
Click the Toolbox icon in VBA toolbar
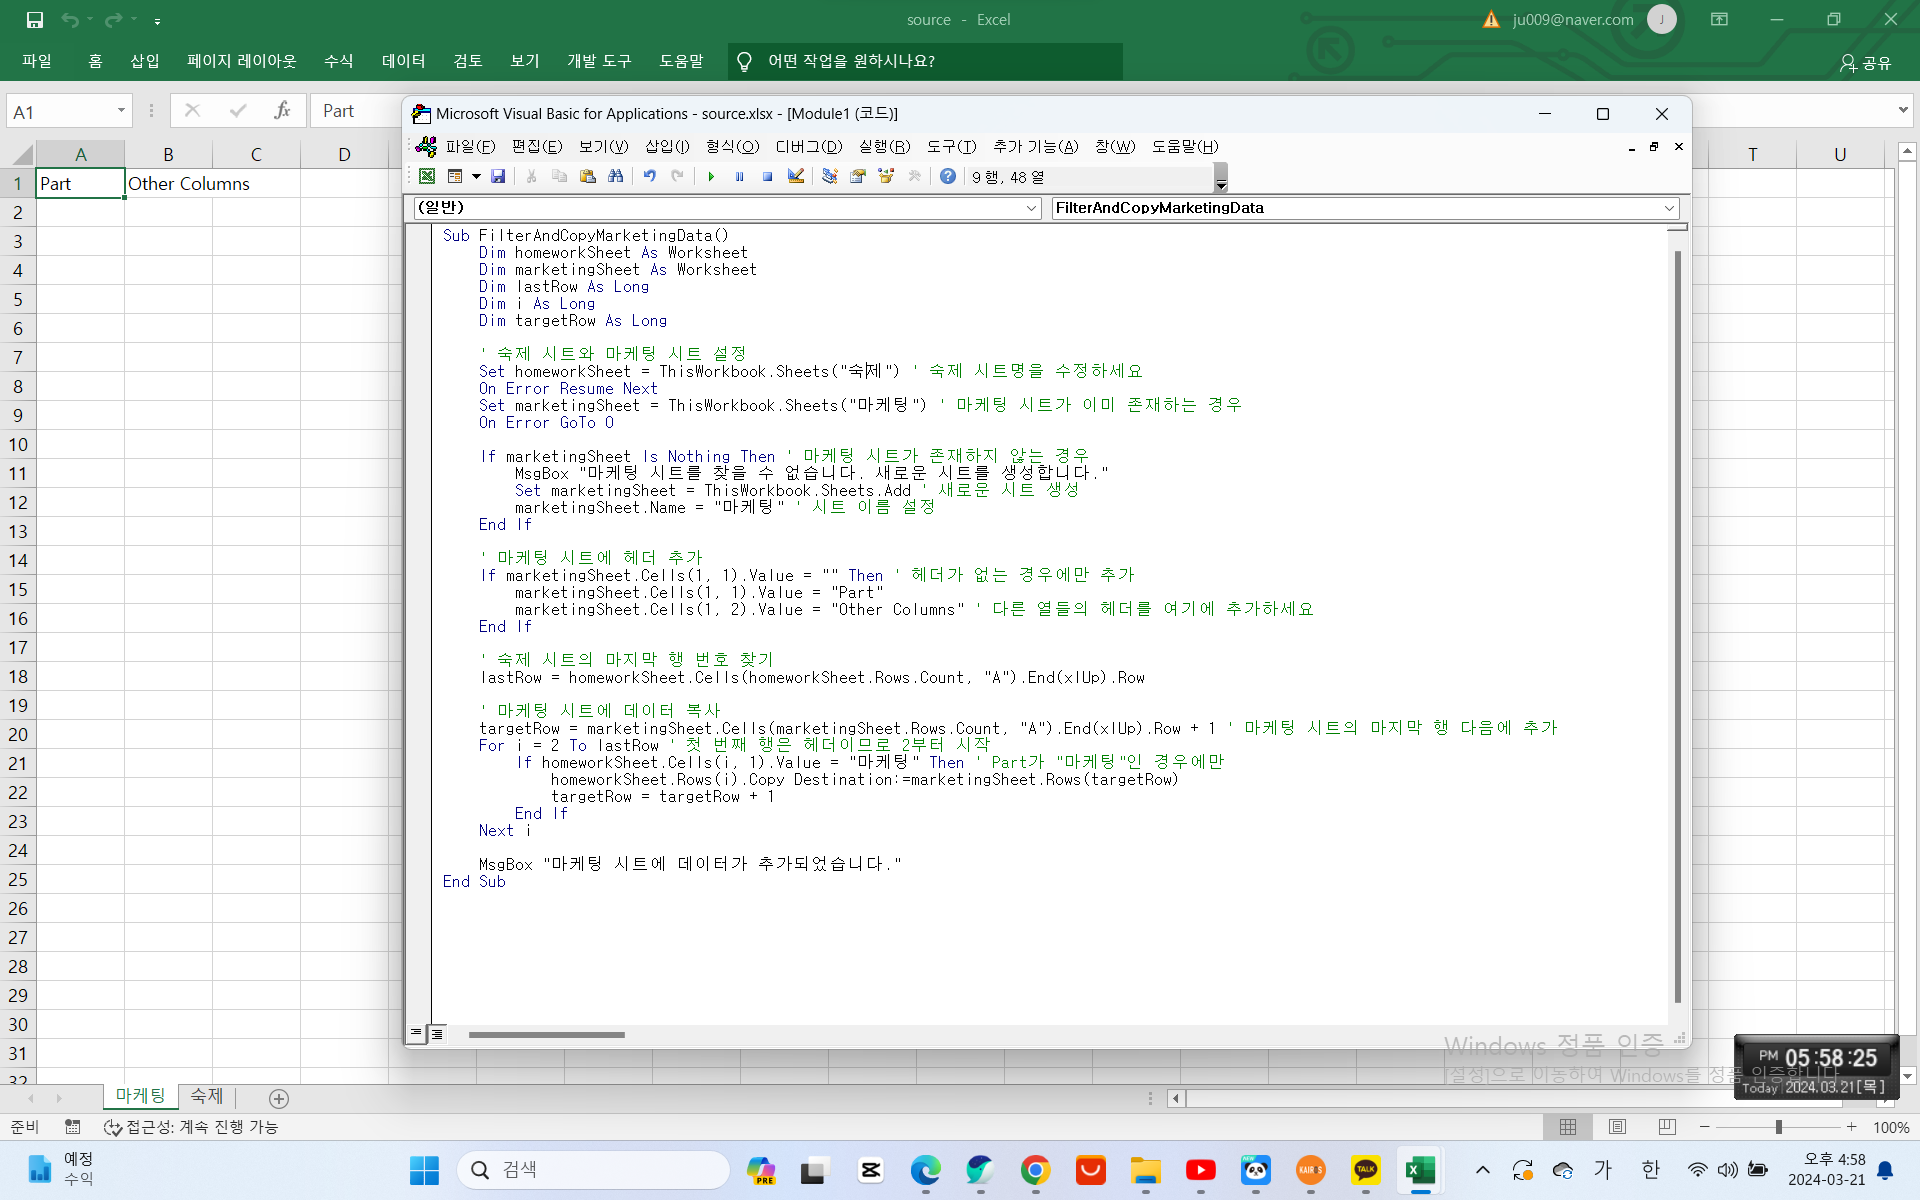coord(914,177)
